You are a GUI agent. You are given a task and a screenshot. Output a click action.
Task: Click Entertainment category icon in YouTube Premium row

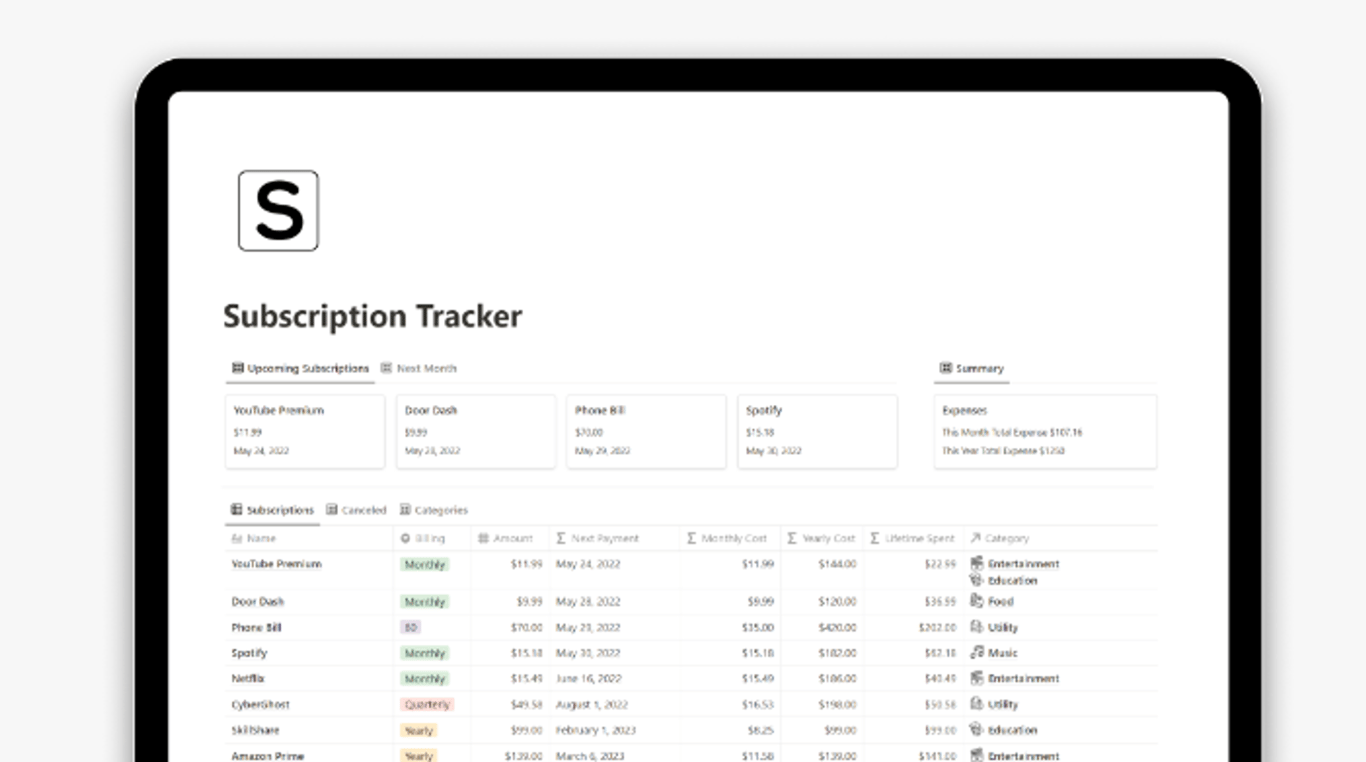point(977,564)
